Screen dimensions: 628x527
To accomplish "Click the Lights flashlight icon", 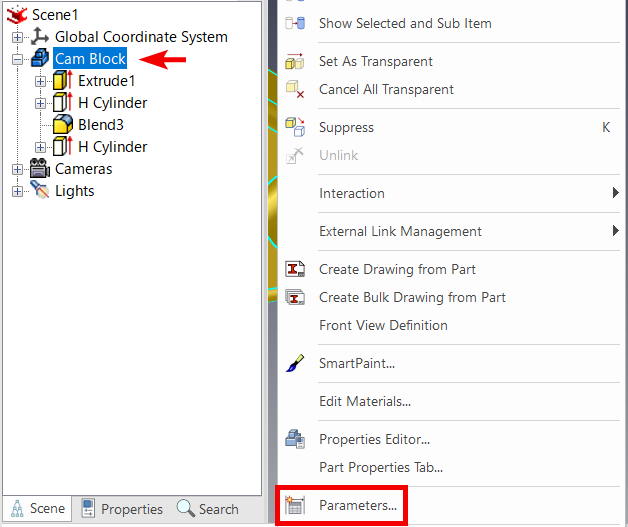I will click(x=40, y=190).
